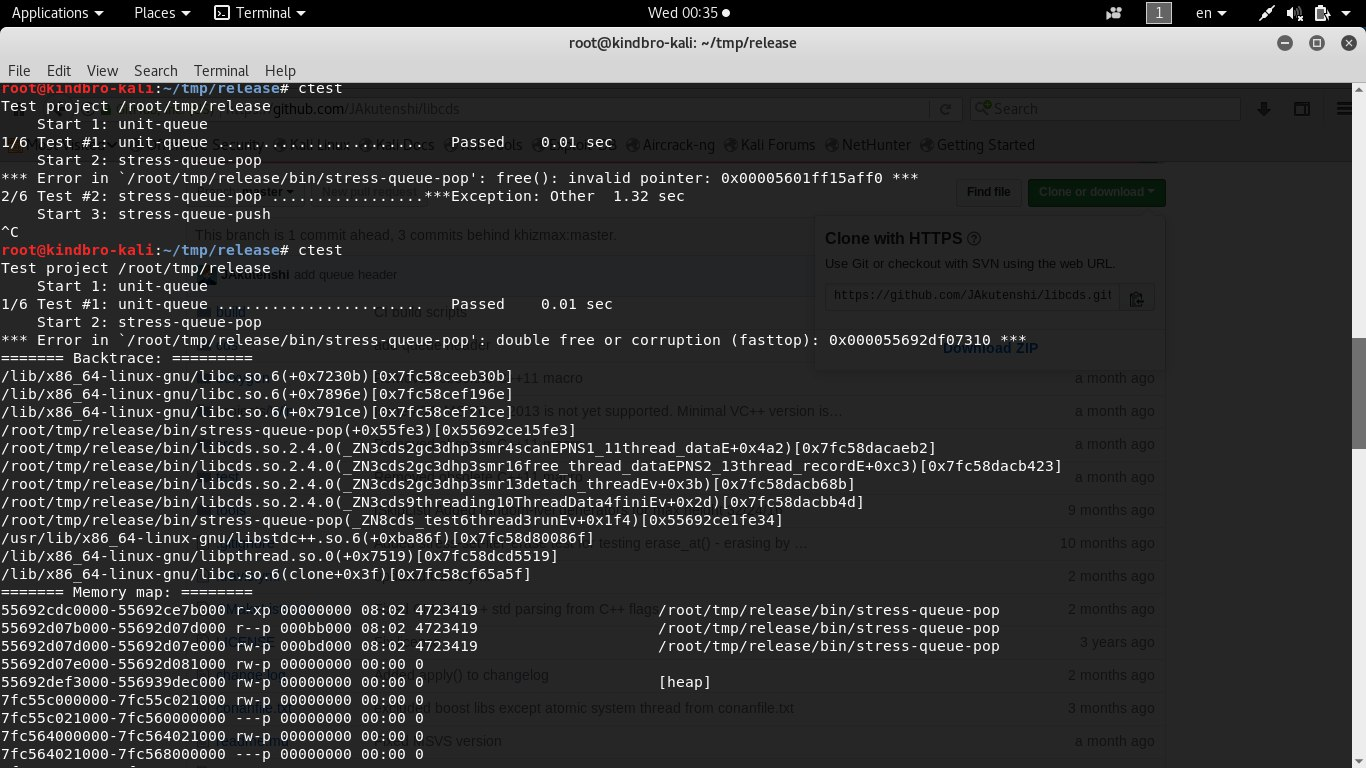
Task: Click the screen recording camera icon
Action: click(x=1114, y=13)
